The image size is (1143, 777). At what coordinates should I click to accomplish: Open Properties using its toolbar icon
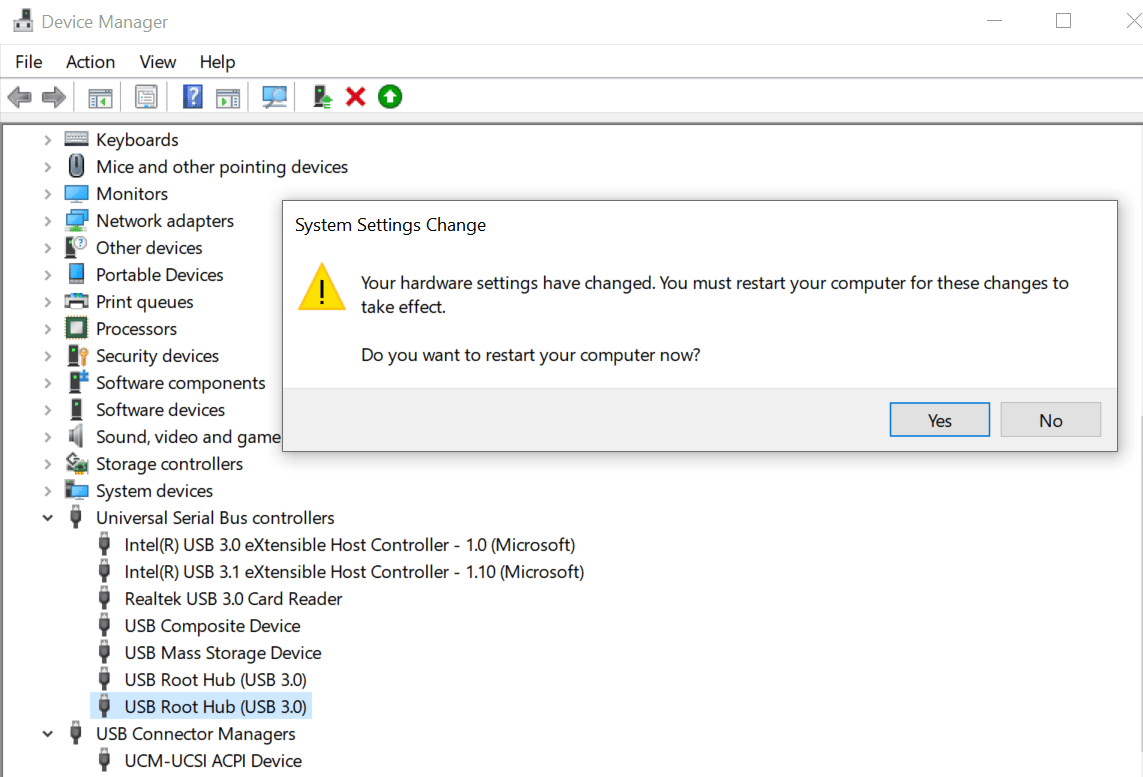[146, 96]
